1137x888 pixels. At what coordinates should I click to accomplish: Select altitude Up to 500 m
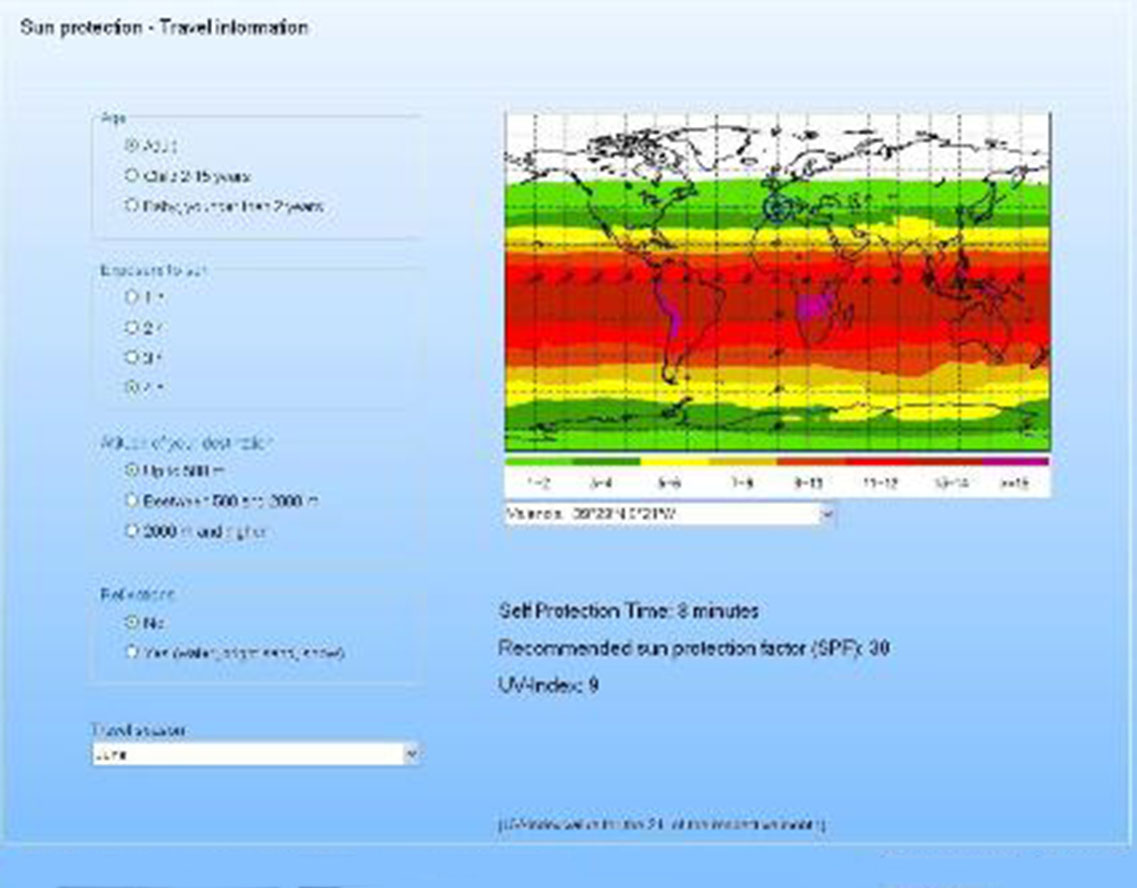click(131, 470)
